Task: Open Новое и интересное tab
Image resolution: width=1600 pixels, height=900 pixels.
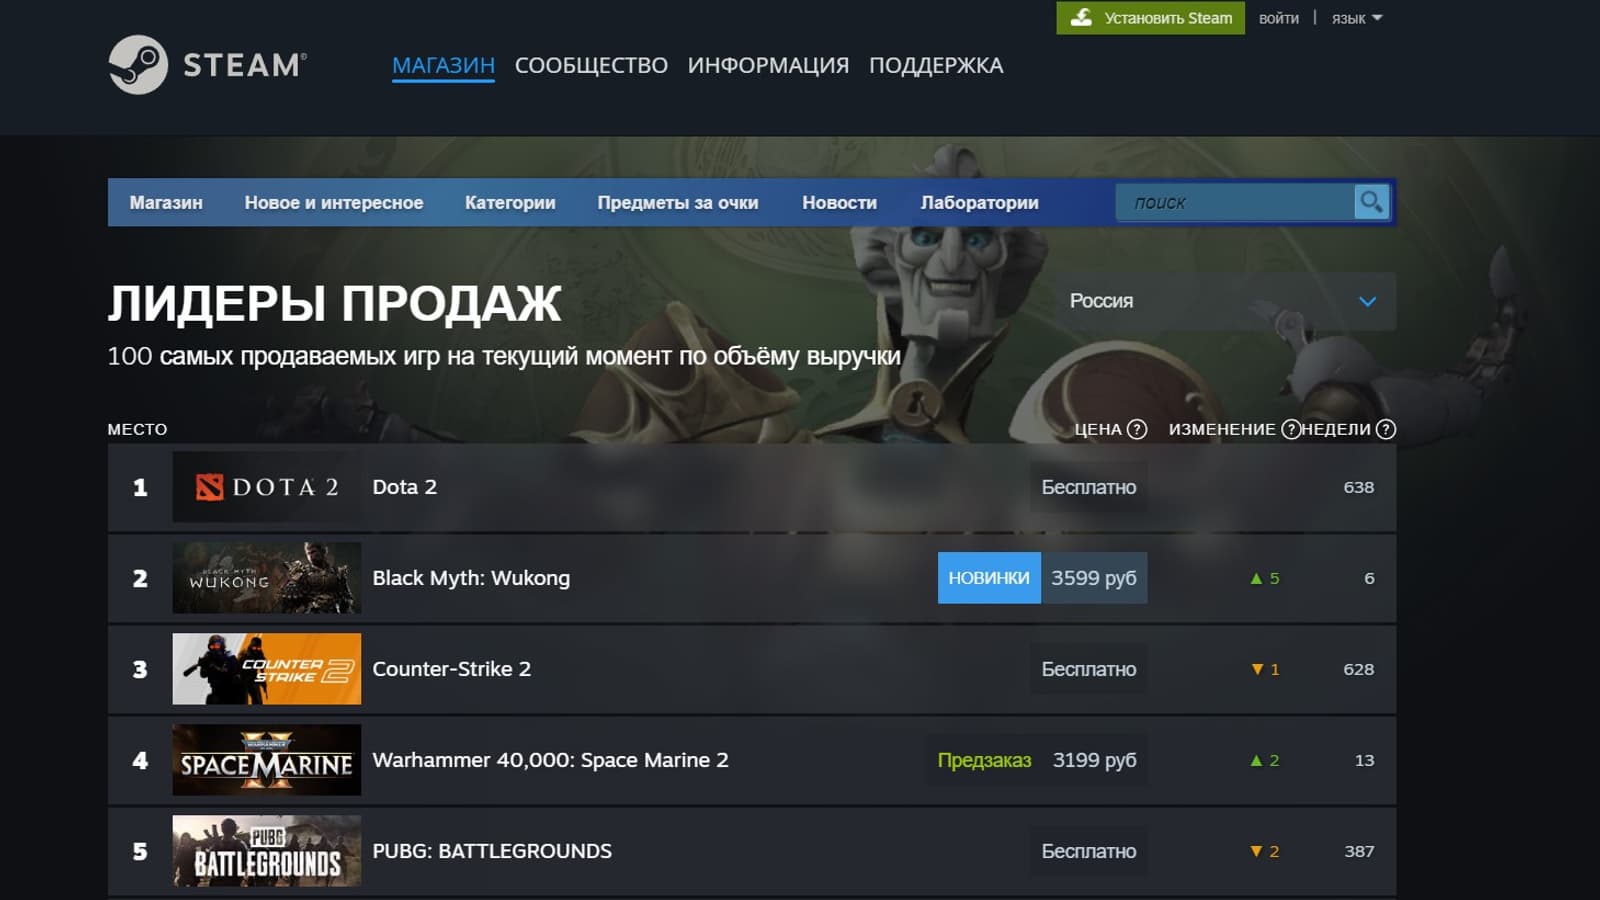Action: [x=334, y=202]
